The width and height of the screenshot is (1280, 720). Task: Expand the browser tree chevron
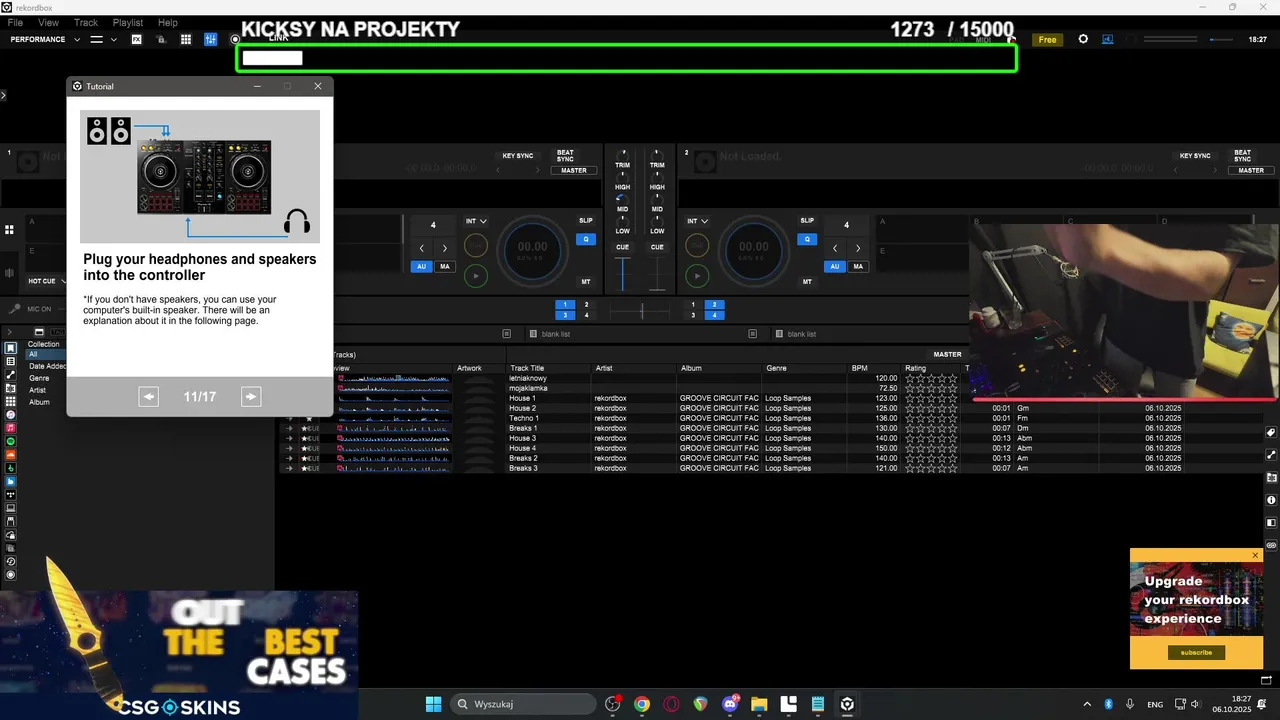click(x=9, y=331)
